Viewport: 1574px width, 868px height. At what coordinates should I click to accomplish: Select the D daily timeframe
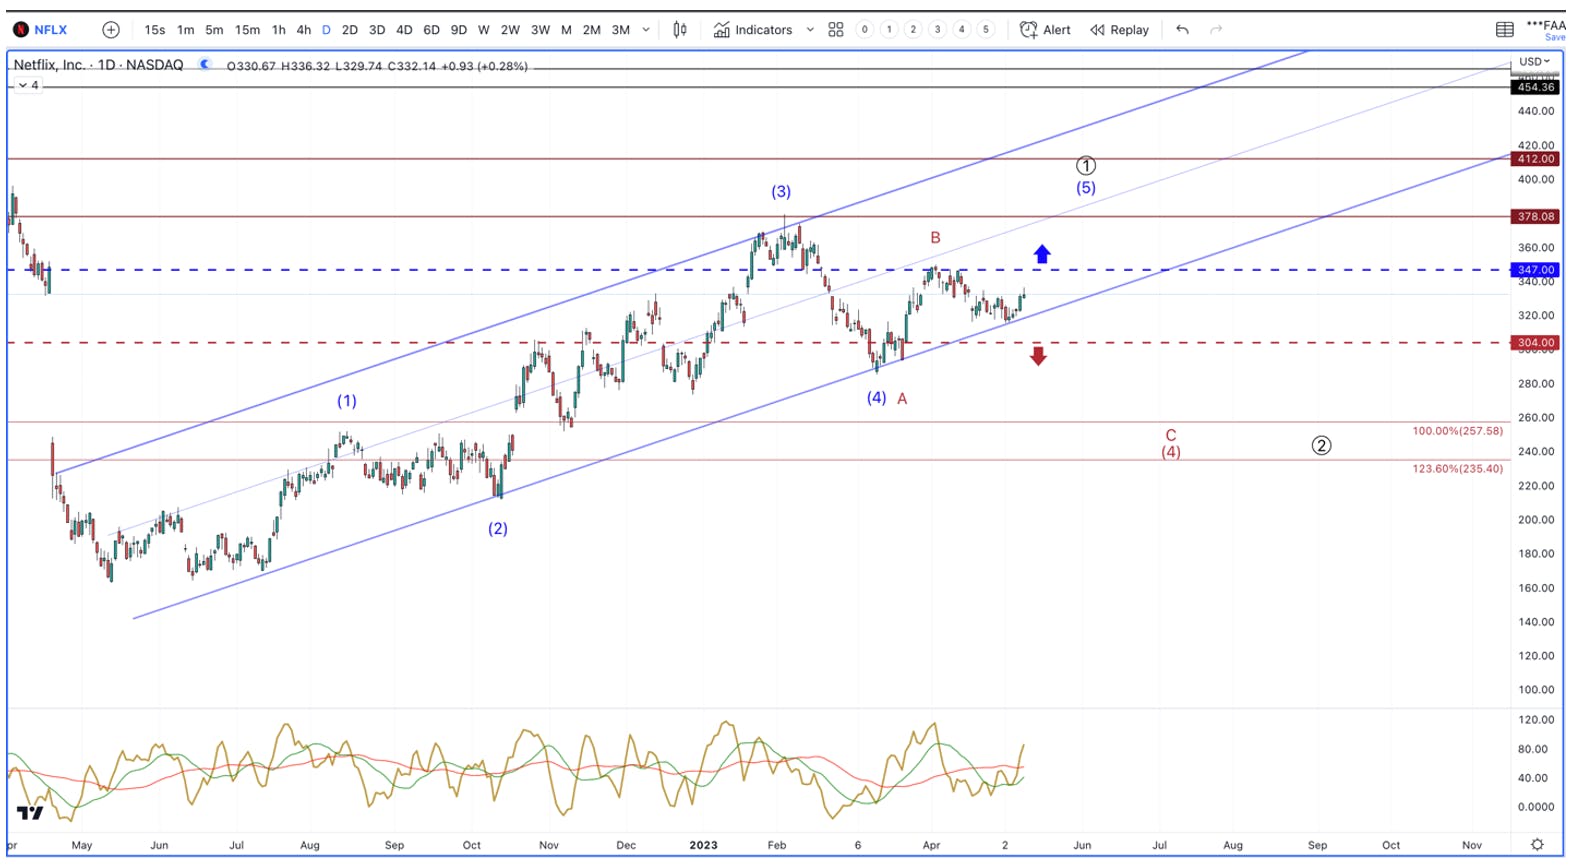326,30
